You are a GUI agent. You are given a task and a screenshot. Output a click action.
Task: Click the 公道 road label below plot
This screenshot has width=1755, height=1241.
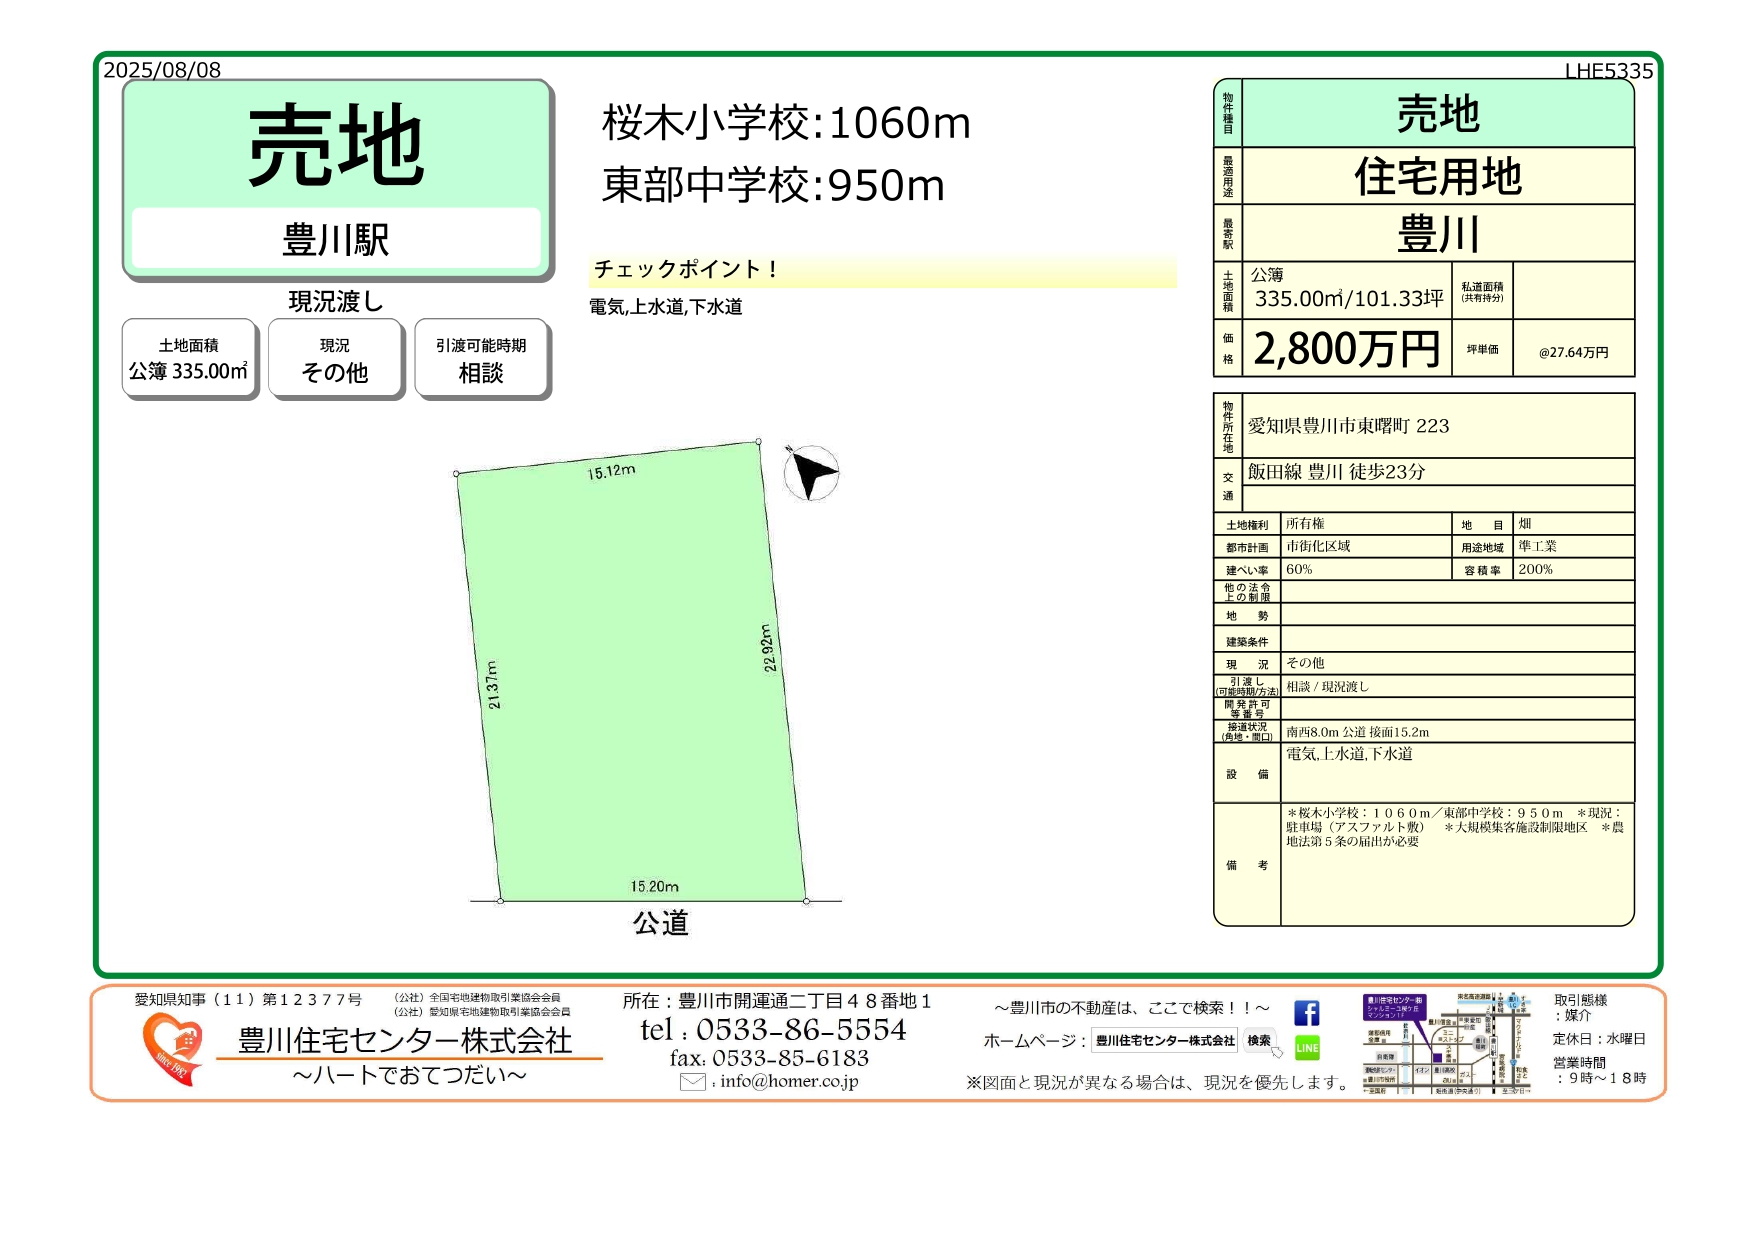pos(660,923)
